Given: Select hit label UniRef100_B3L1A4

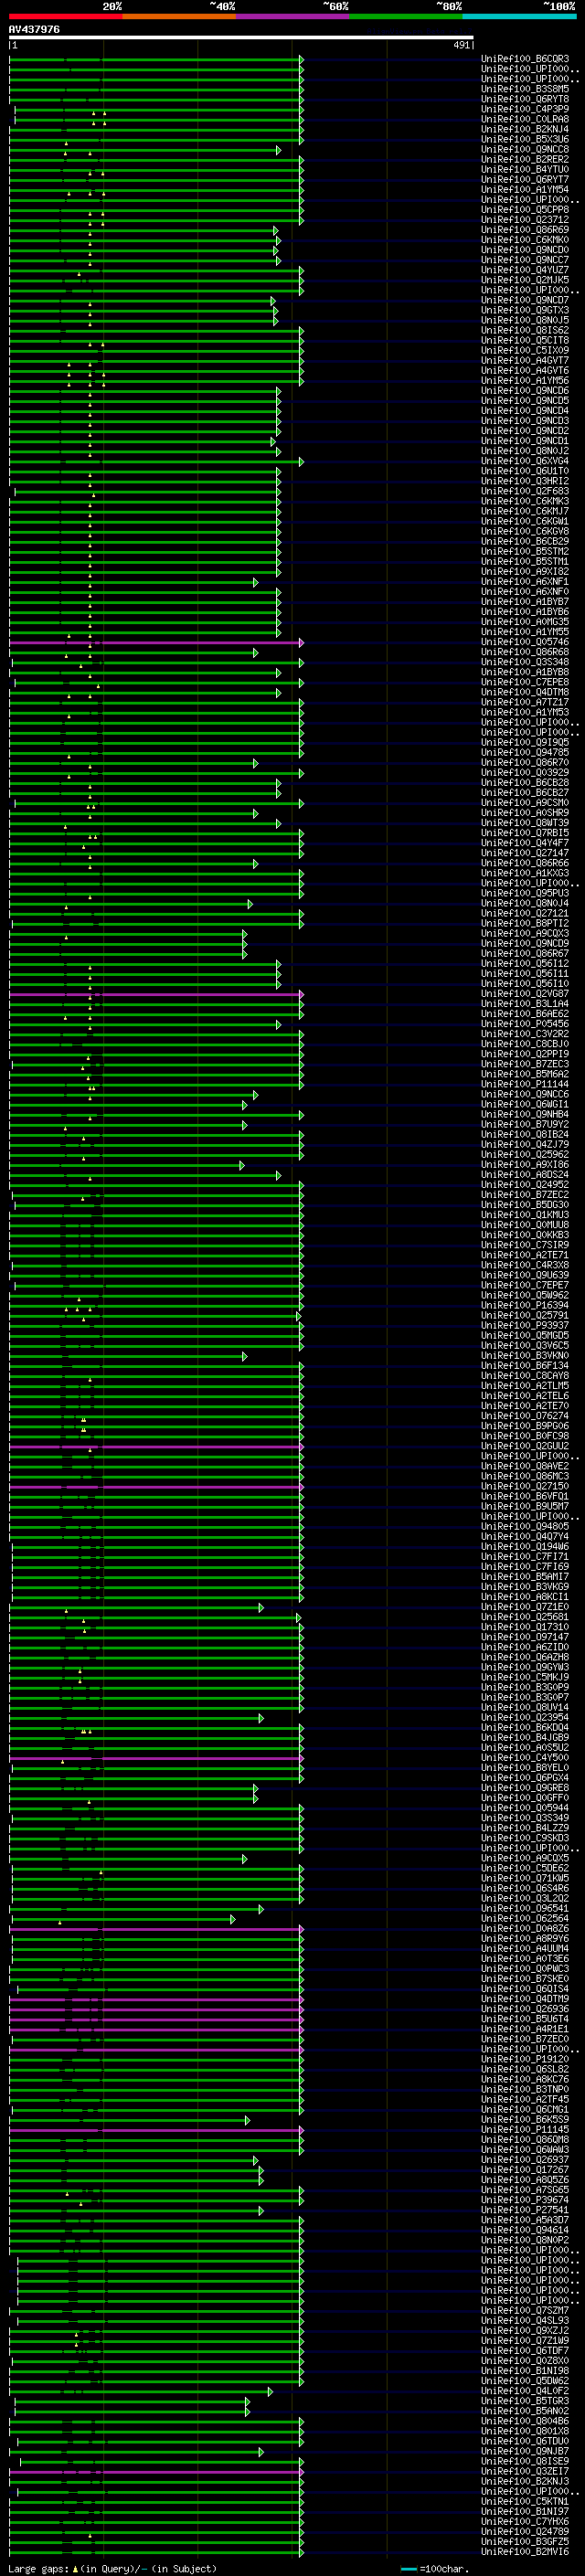Looking at the screenshot, I should tap(525, 1004).
